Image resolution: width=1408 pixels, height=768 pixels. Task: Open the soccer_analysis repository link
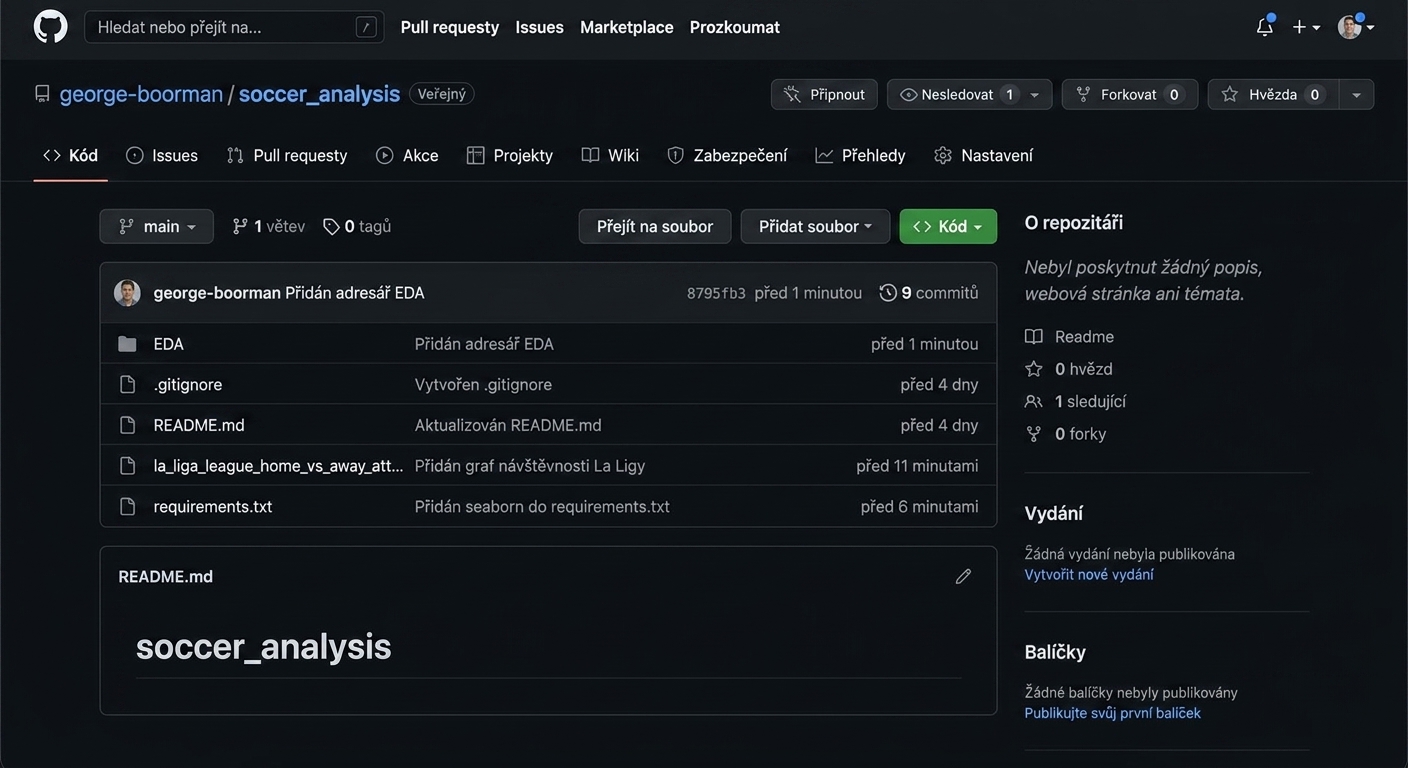319,94
